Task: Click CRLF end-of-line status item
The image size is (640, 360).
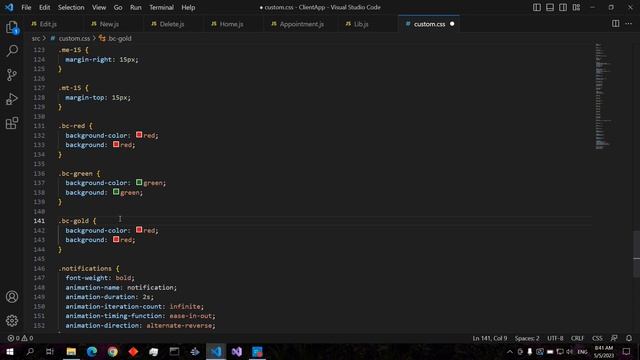Action: coord(577,338)
